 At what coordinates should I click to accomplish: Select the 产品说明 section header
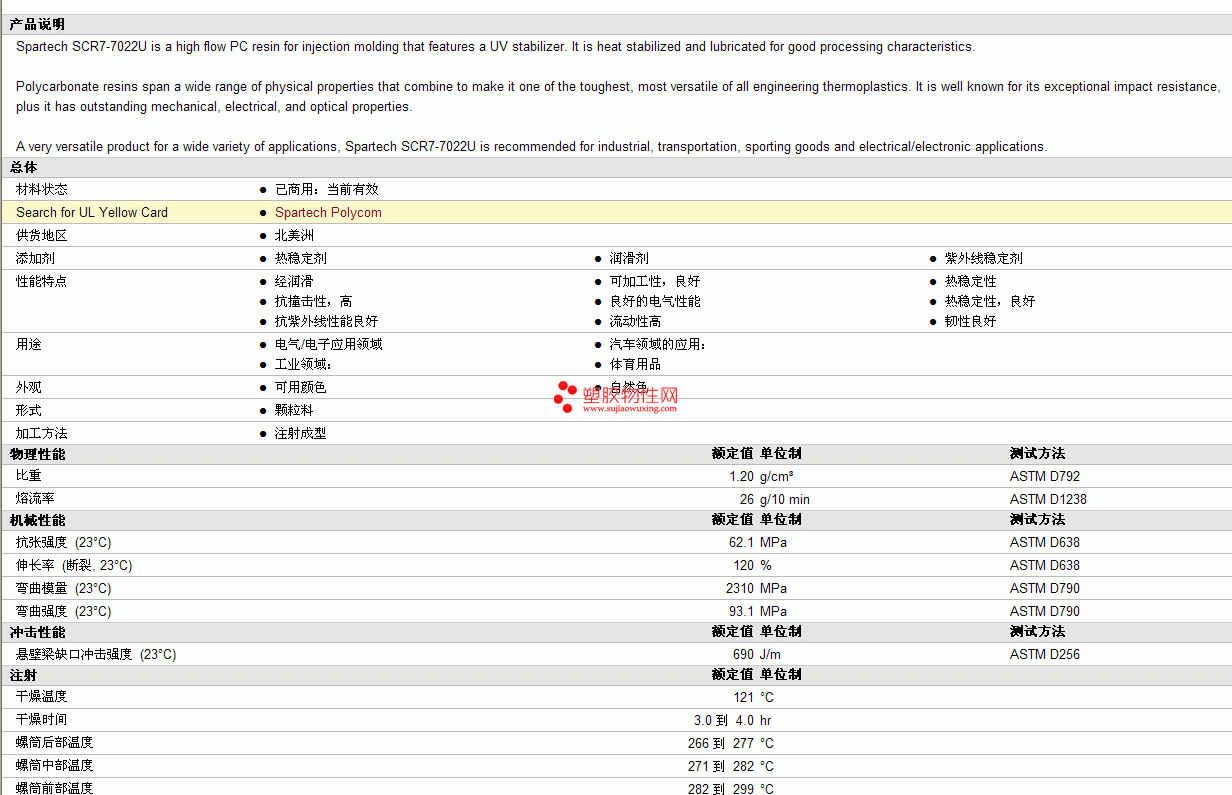37,24
